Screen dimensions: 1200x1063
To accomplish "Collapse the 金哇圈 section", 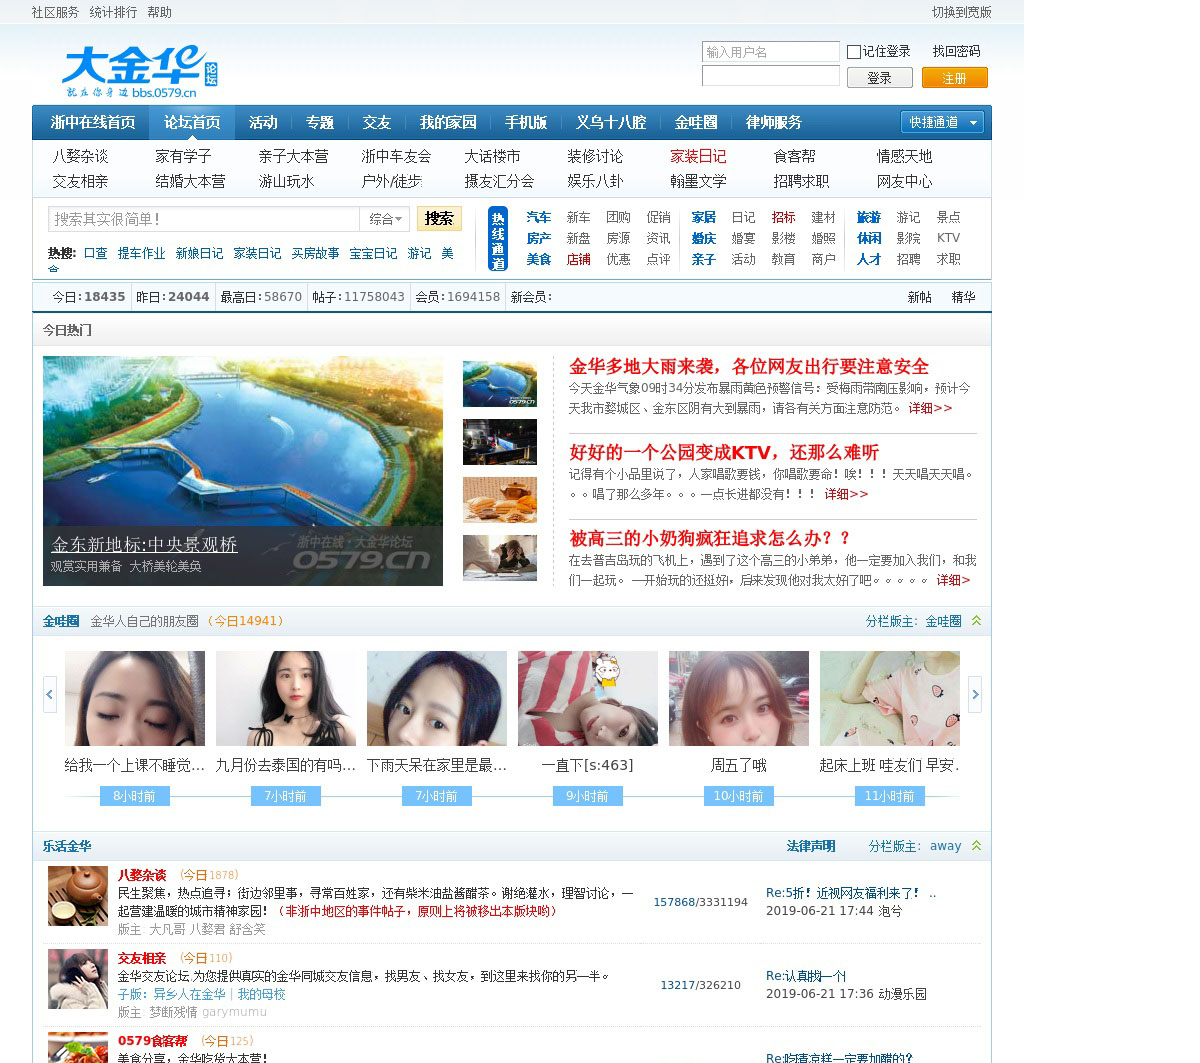I will [977, 621].
